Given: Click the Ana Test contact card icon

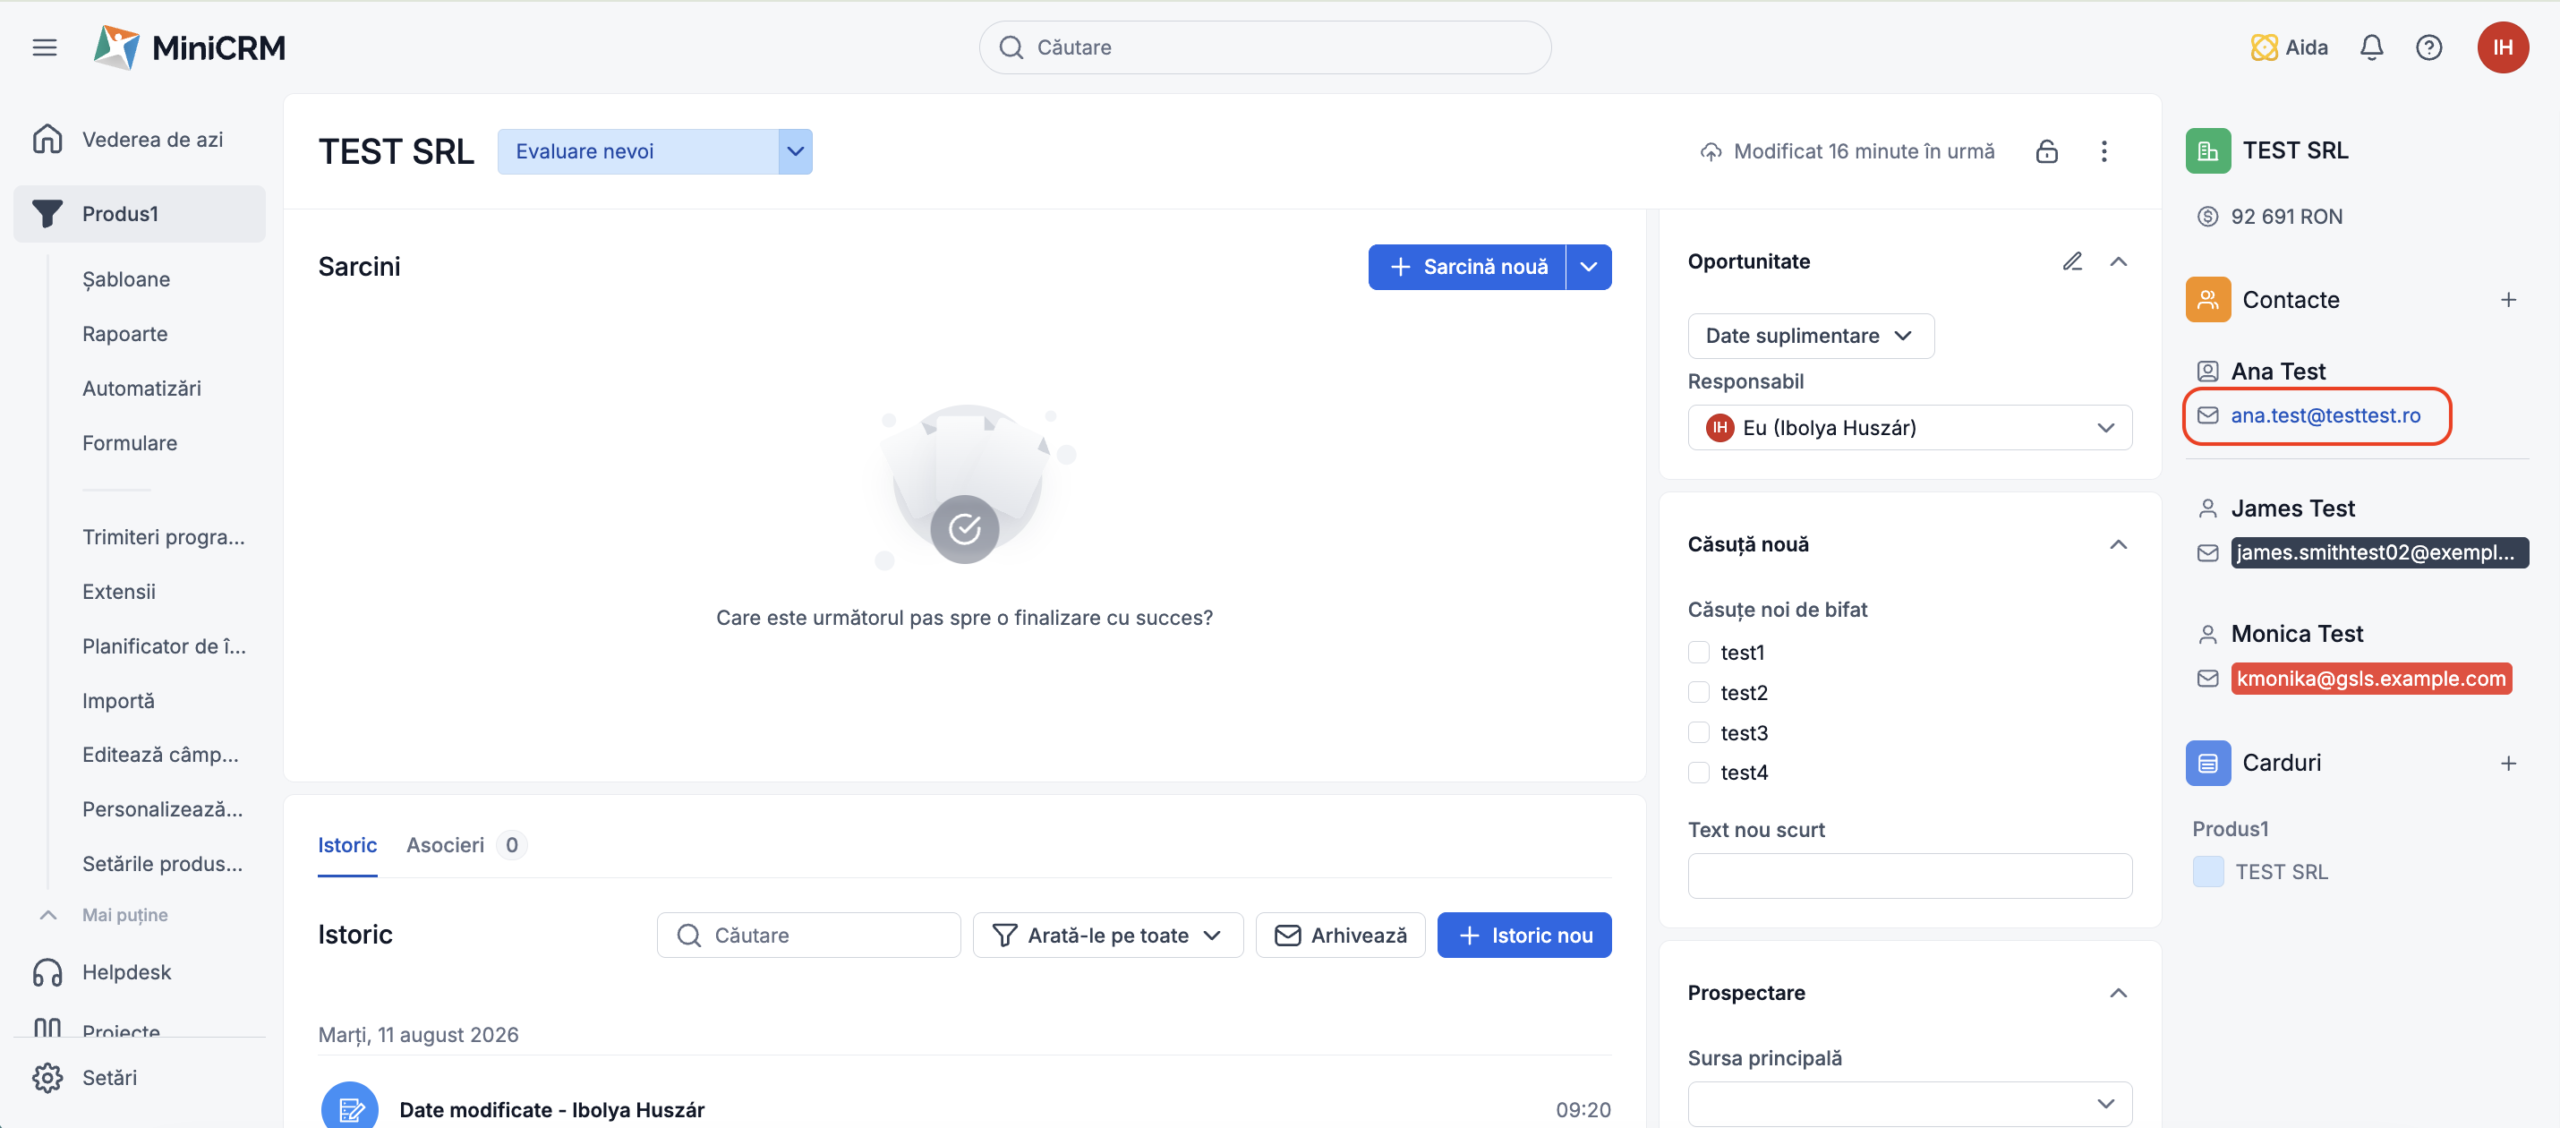Looking at the screenshot, I should (x=2208, y=372).
